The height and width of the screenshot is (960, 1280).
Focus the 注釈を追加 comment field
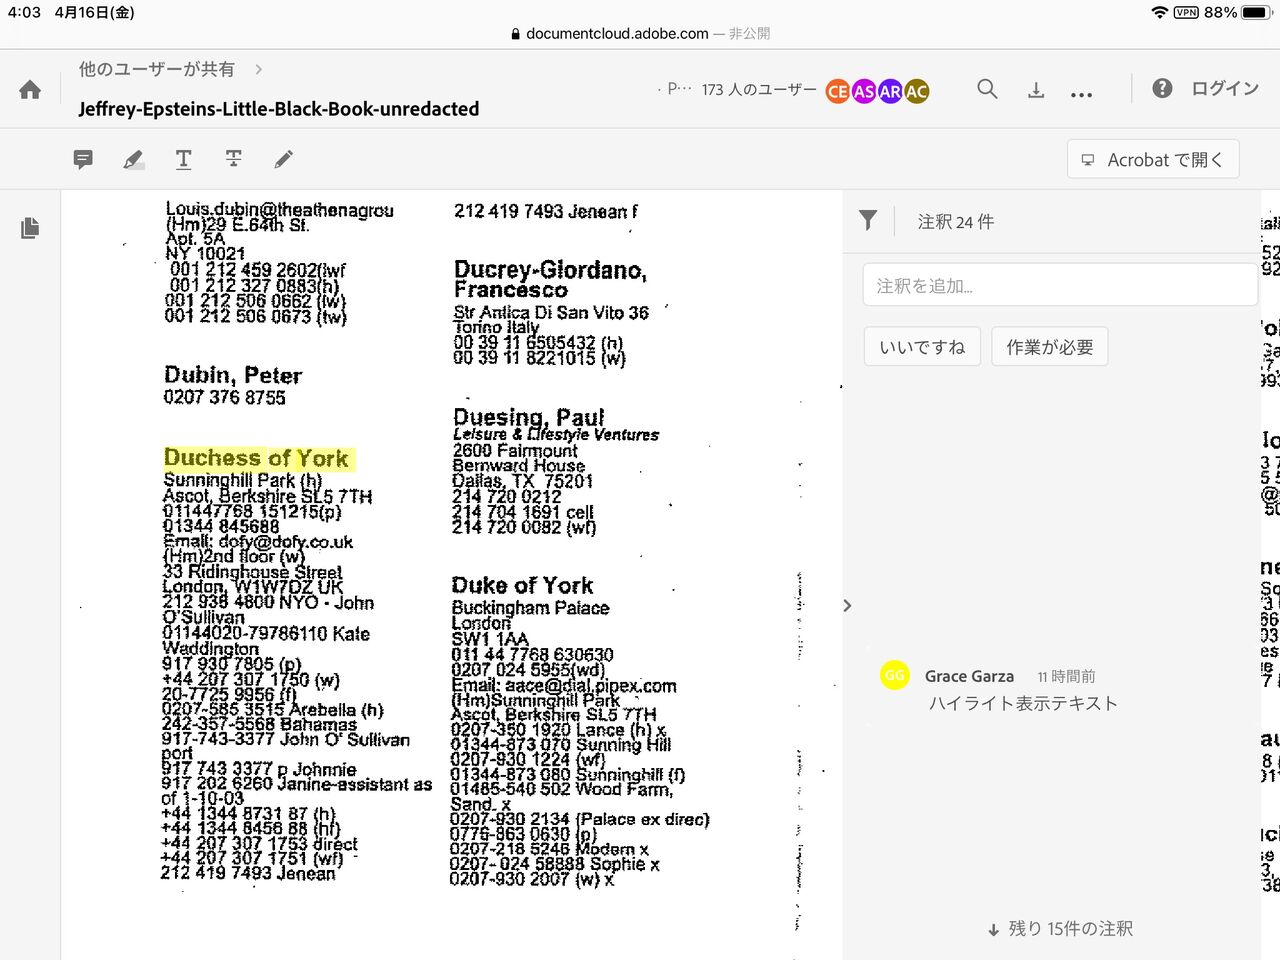click(1060, 286)
